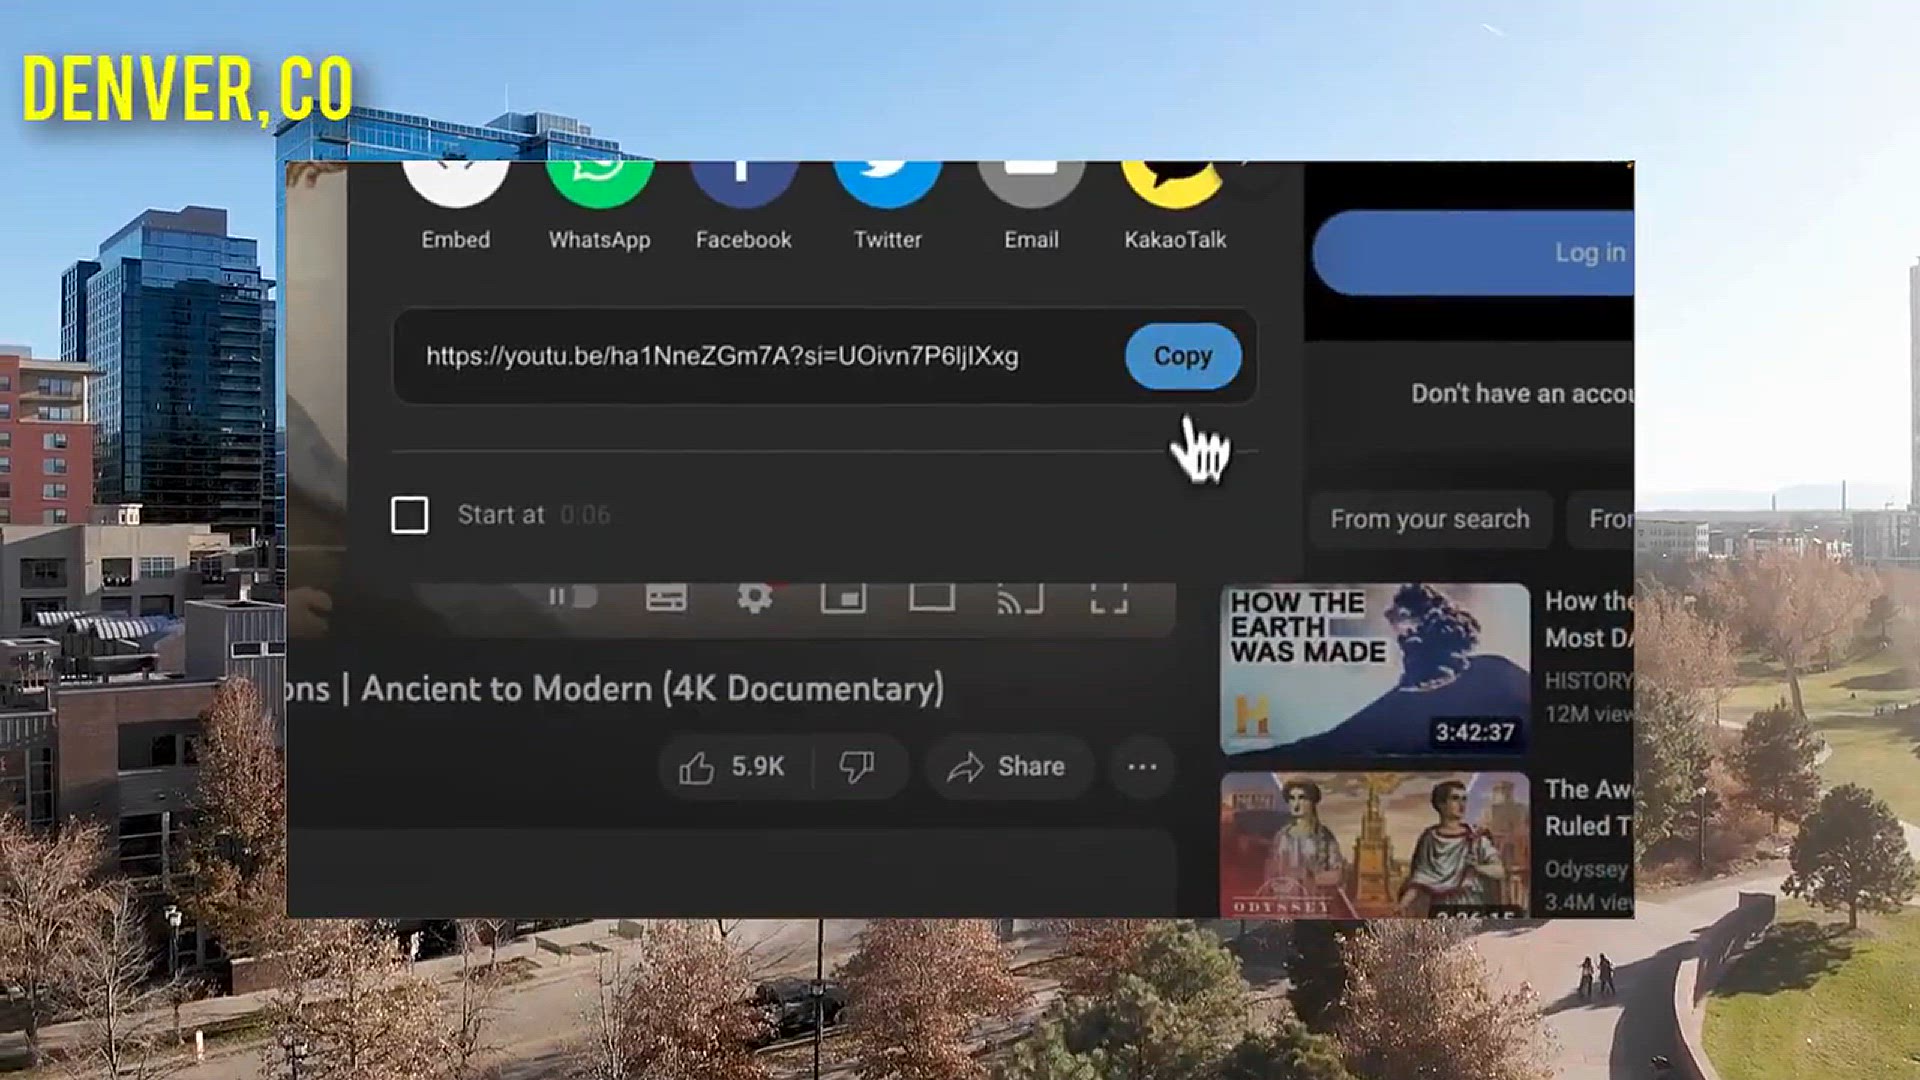Open the more actions three-dot menu

1142,767
